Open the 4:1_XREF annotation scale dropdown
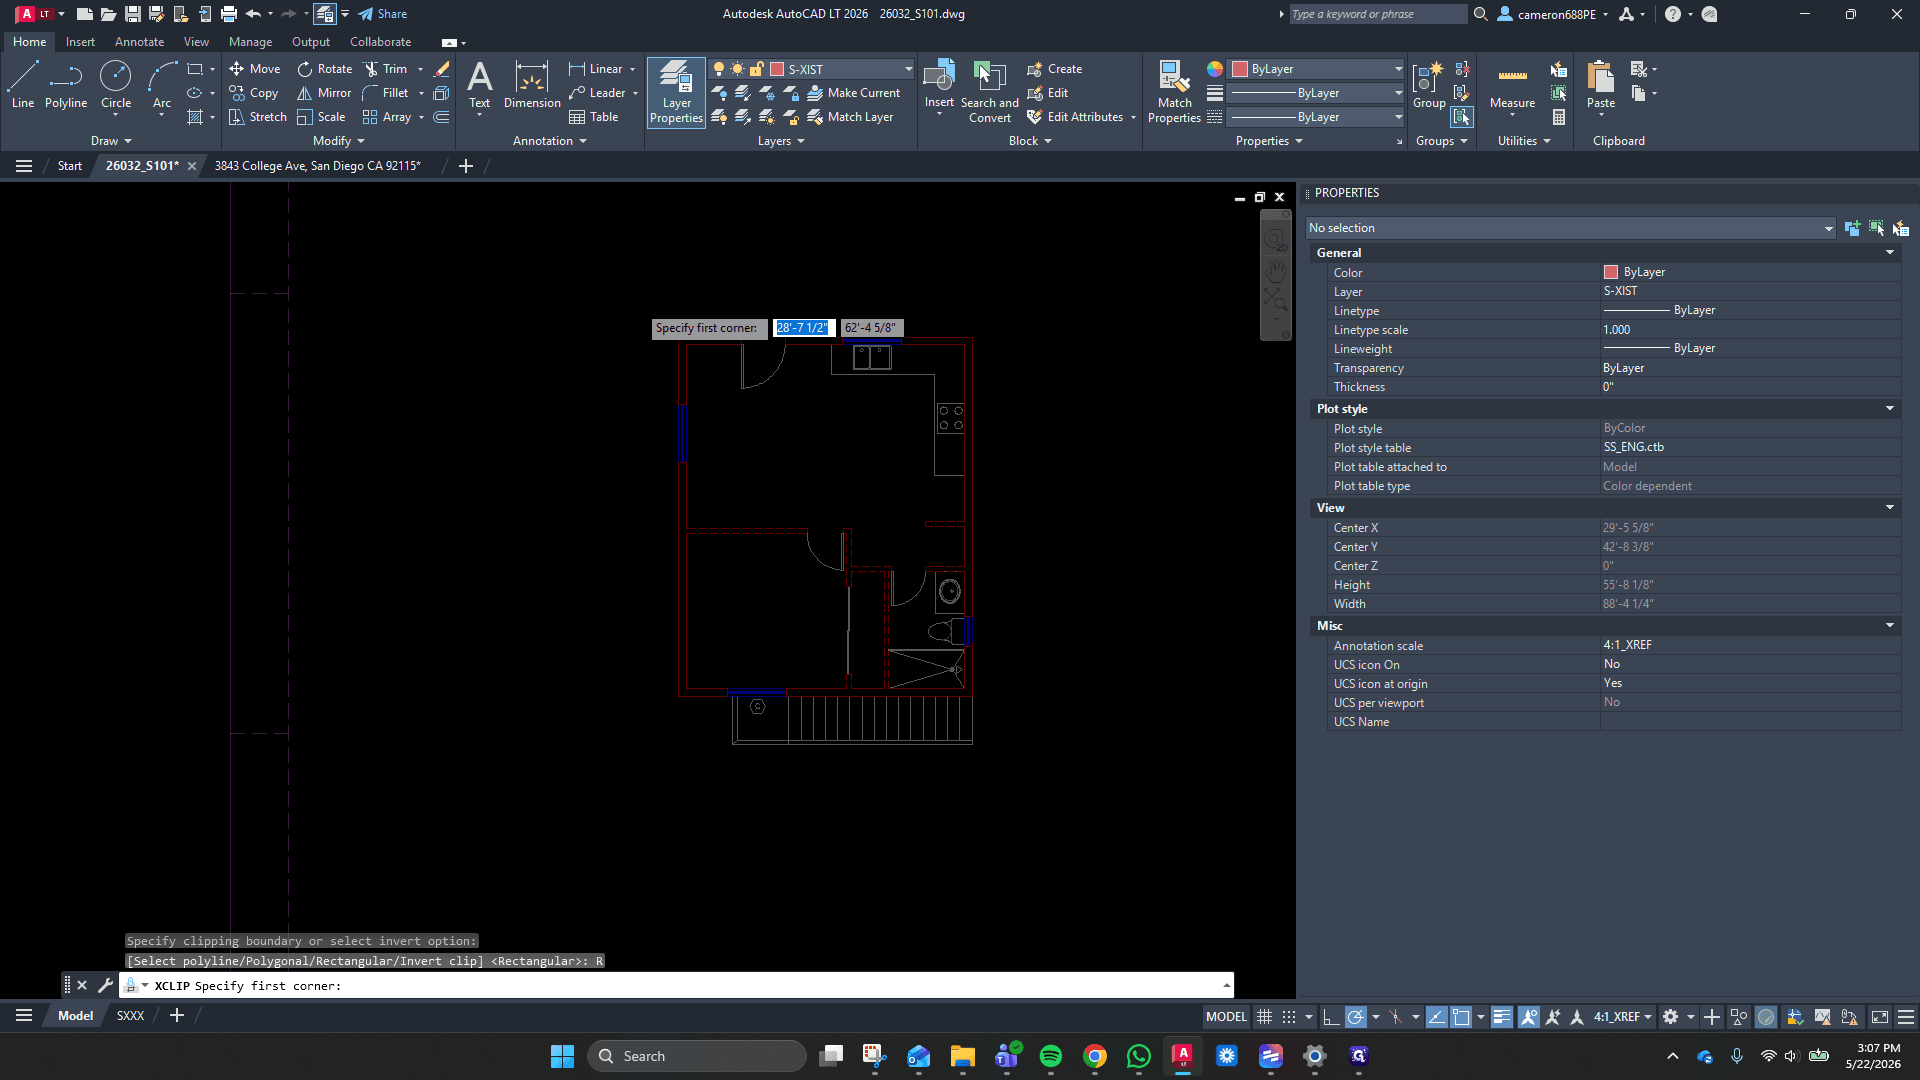Screen dimensions: 1920x1080 1622,1017
